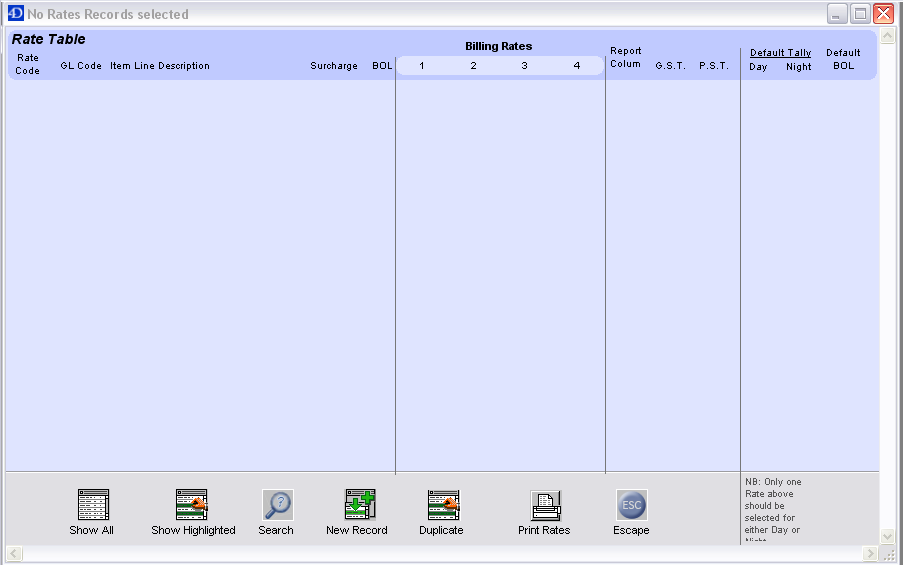
Task: Click the Show Highlighted icon
Action: click(x=192, y=505)
